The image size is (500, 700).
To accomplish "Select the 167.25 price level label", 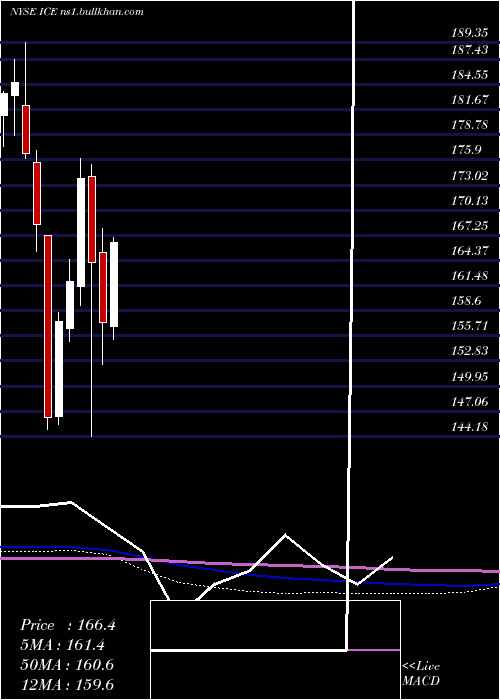I will tap(470, 226).
